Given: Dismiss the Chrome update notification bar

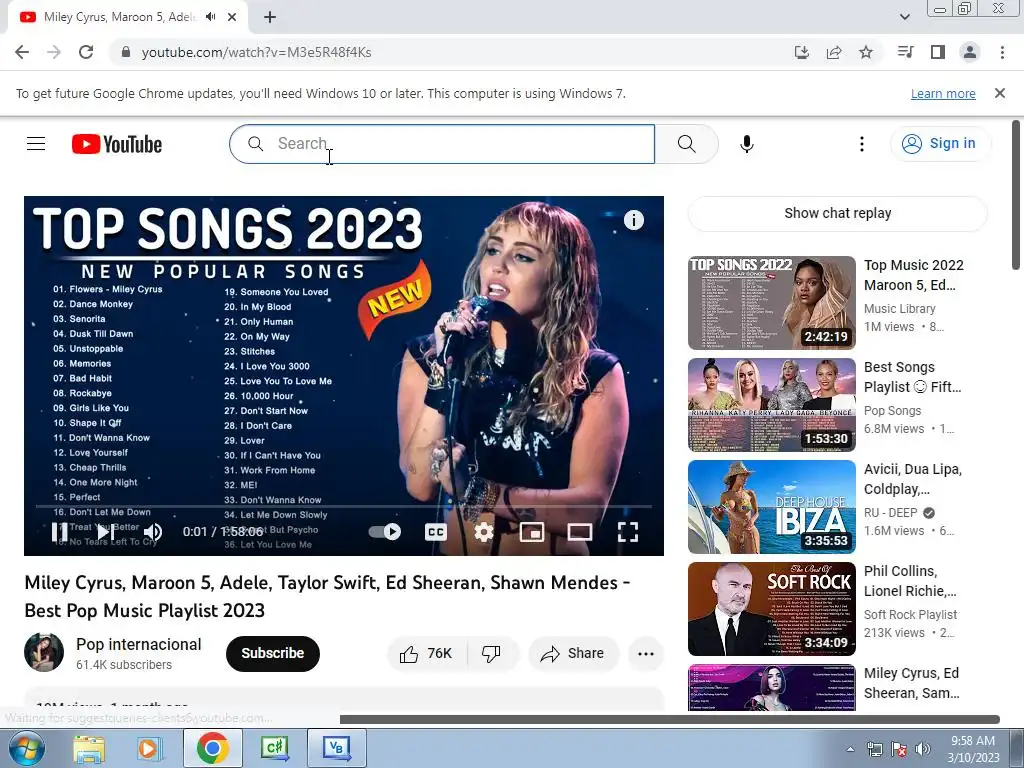Looking at the screenshot, I should click(1000, 93).
